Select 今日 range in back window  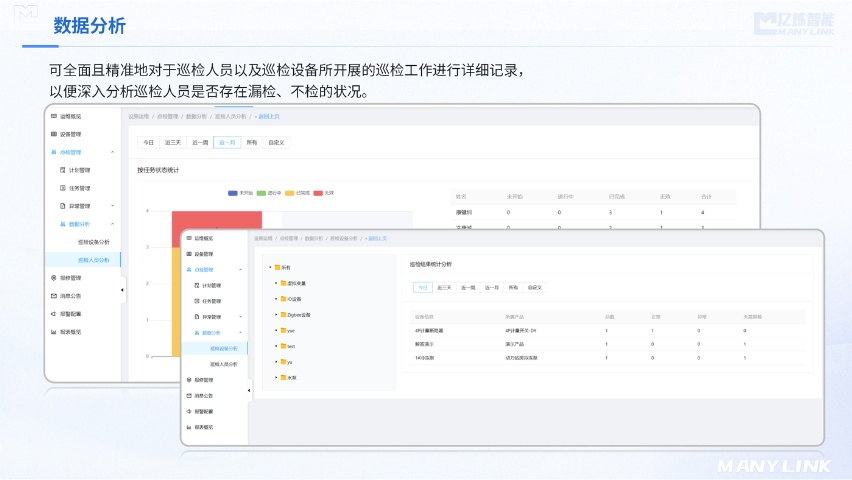tap(148, 142)
